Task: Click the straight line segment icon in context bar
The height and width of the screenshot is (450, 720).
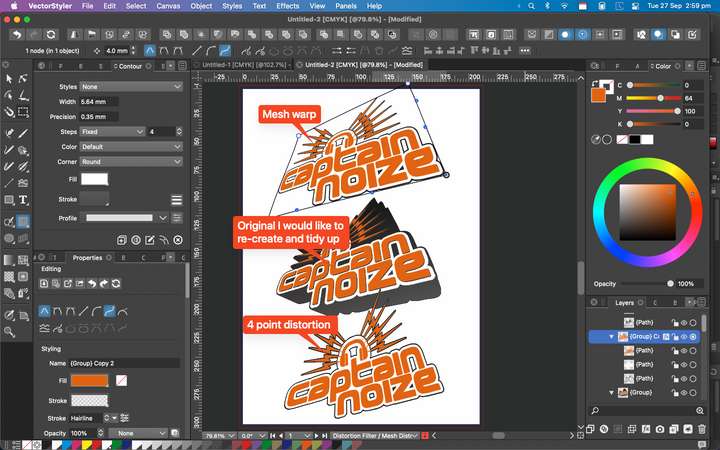Action: (x=197, y=51)
